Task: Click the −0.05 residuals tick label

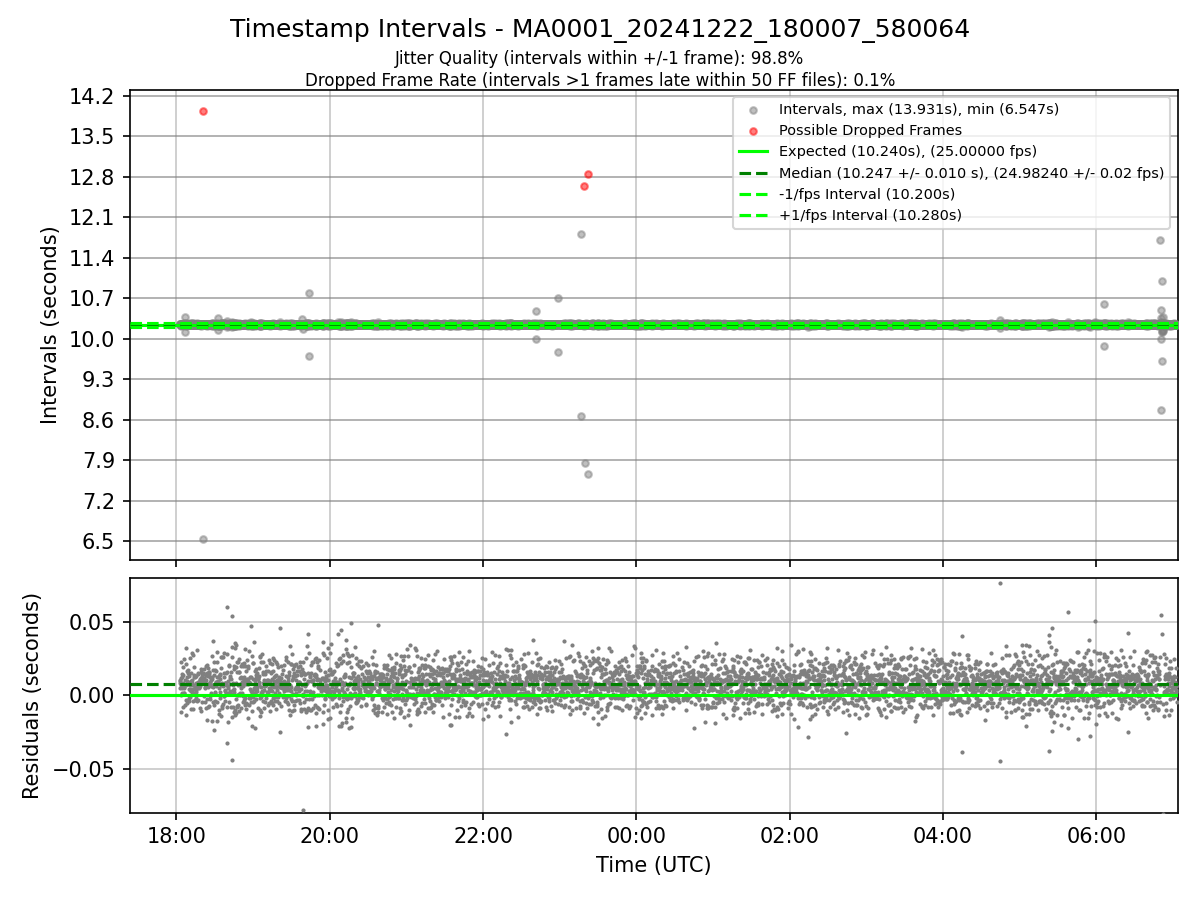Action: (83, 770)
